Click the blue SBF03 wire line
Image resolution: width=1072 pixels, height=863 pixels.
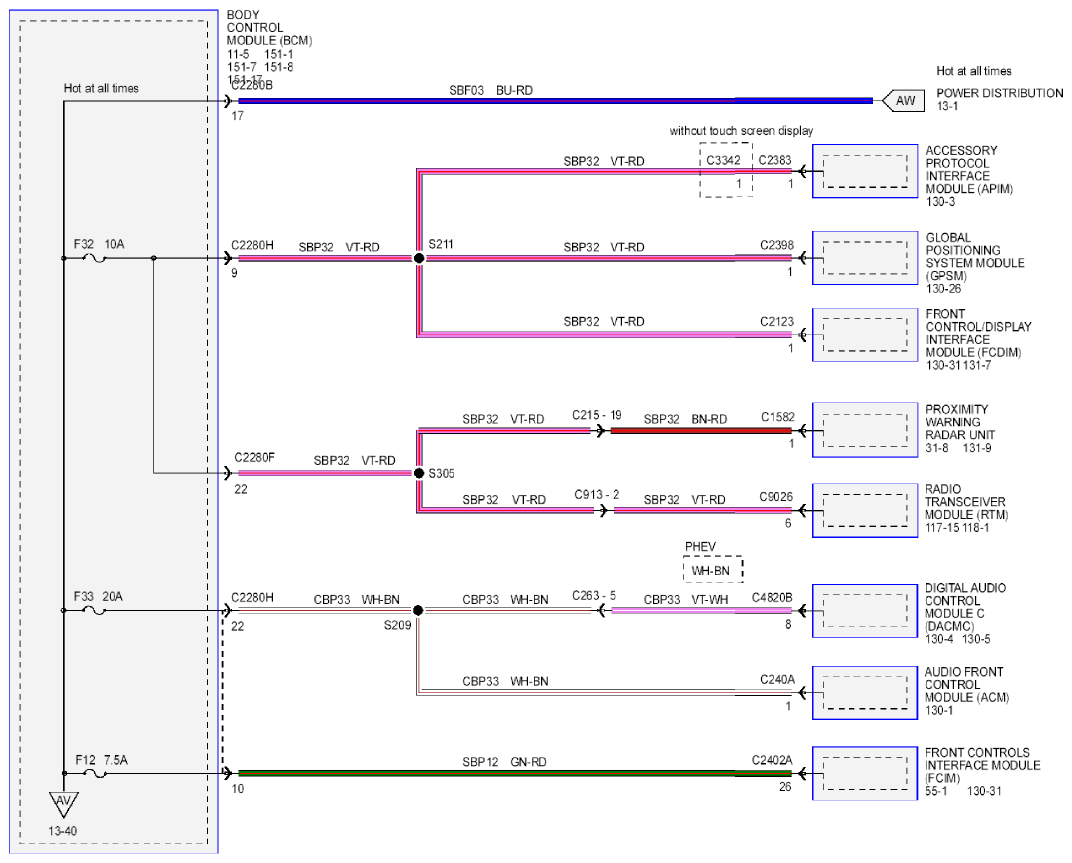[555, 101]
